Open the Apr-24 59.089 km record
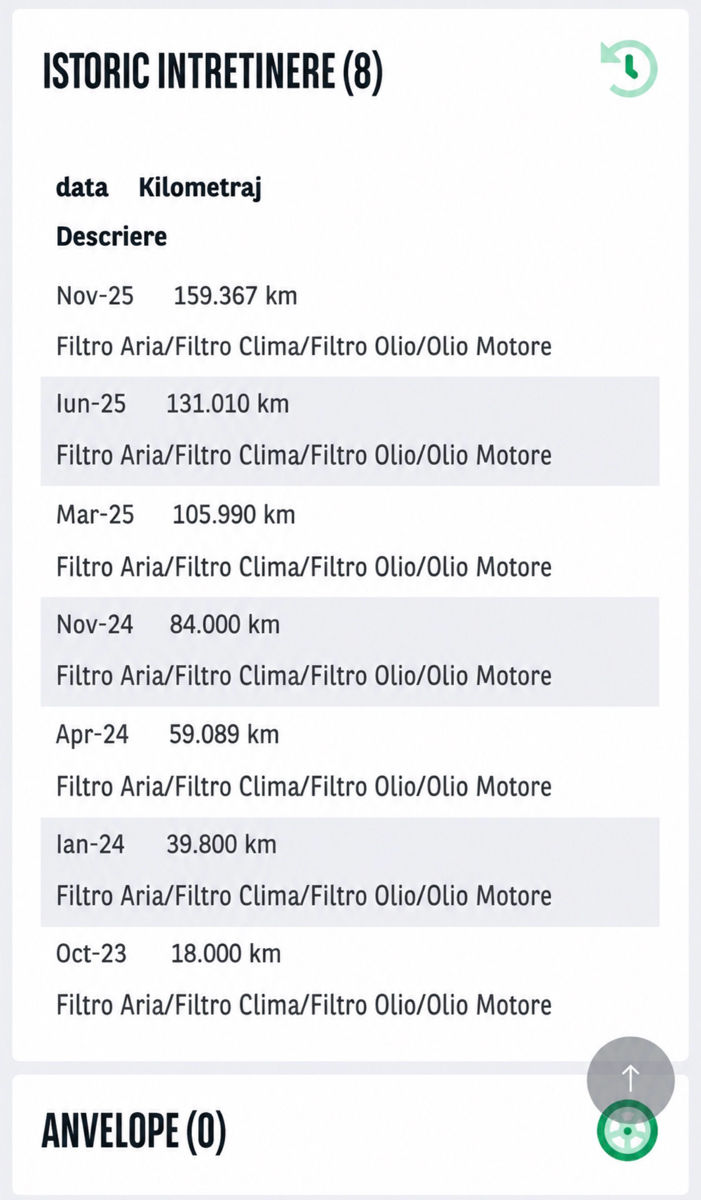This screenshot has height=1200, width=701. pyautogui.click(x=350, y=761)
